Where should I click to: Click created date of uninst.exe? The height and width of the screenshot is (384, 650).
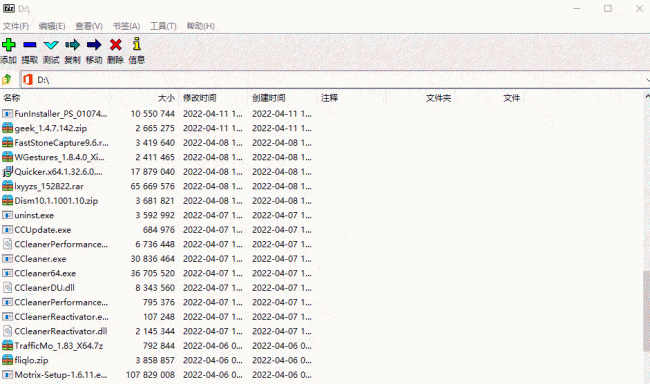tap(282, 215)
